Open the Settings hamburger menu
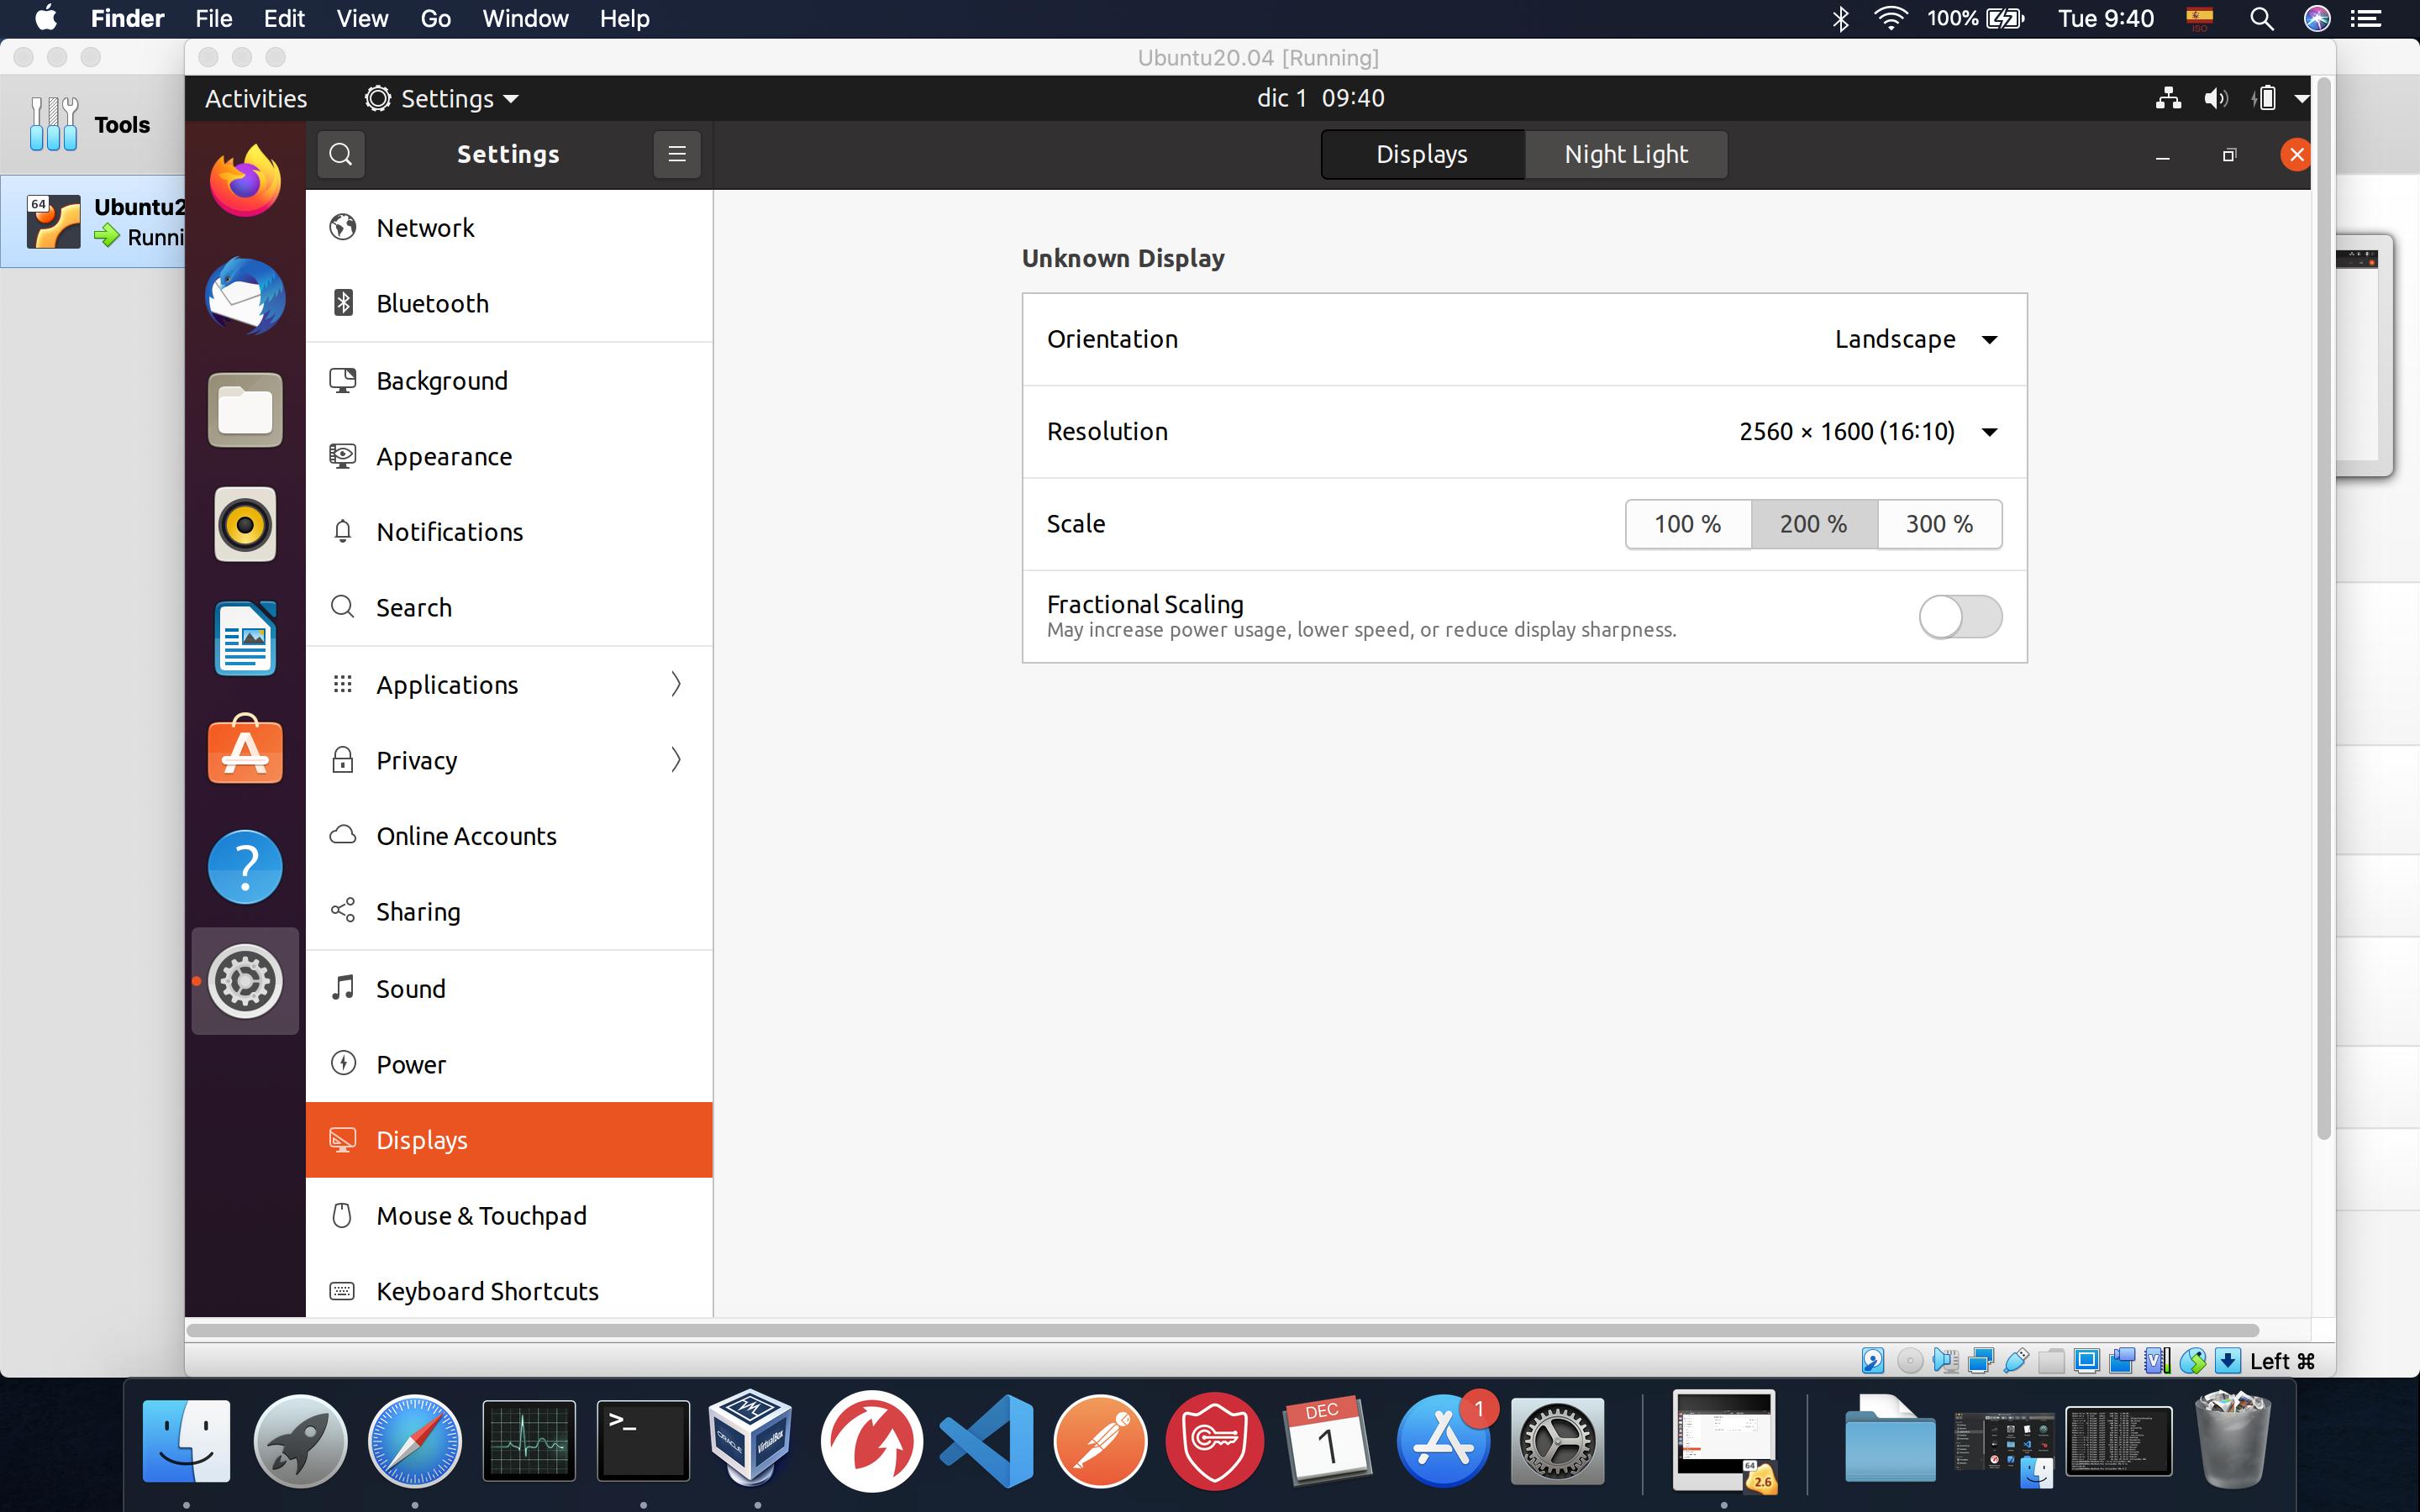Screen dimensions: 2420x1512 [x=677, y=154]
